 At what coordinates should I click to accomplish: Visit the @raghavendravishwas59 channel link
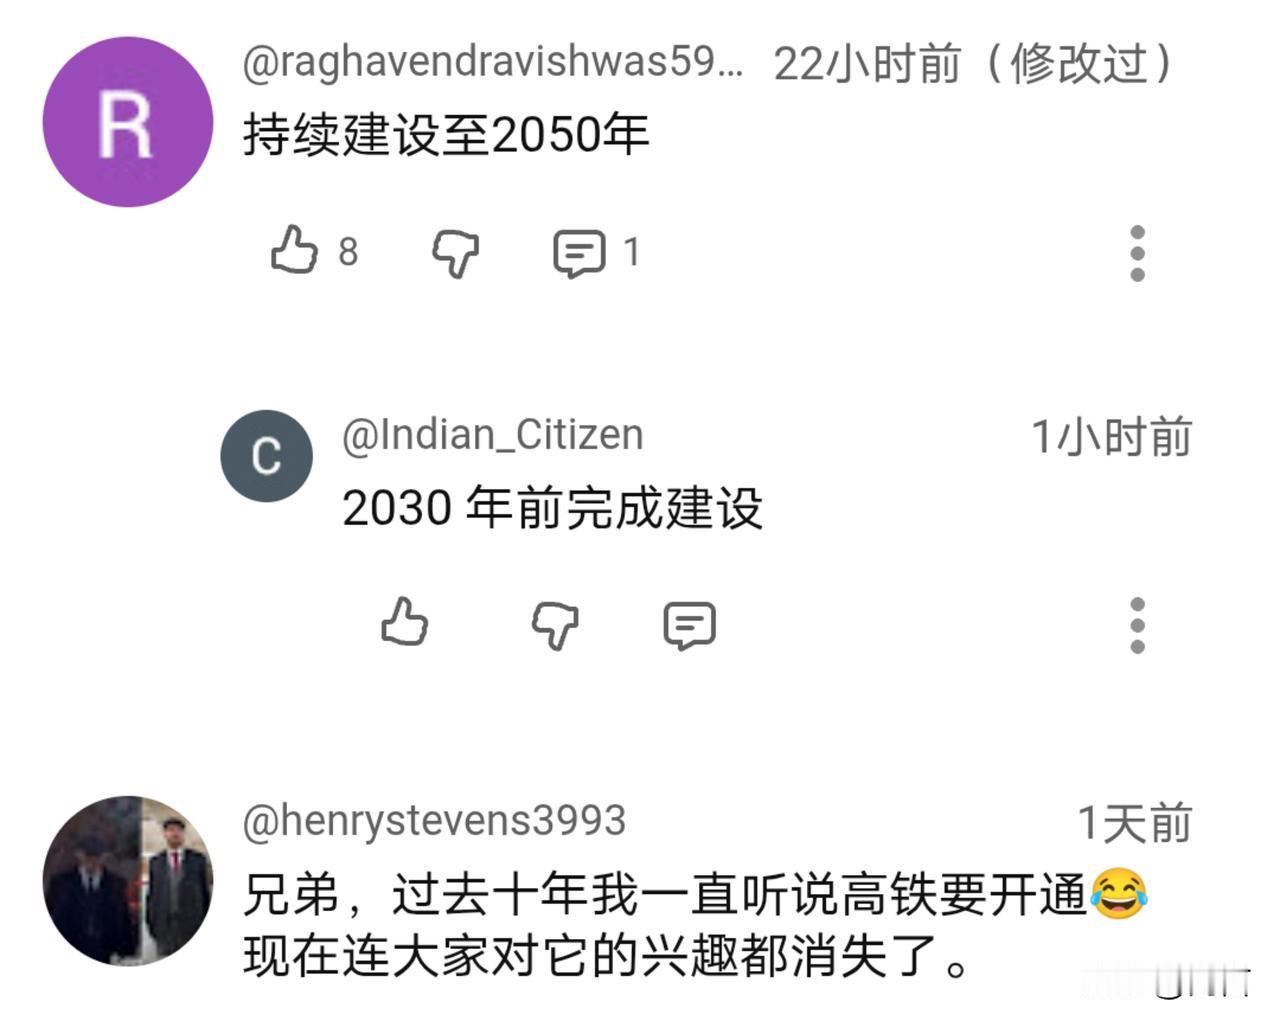point(493,62)
